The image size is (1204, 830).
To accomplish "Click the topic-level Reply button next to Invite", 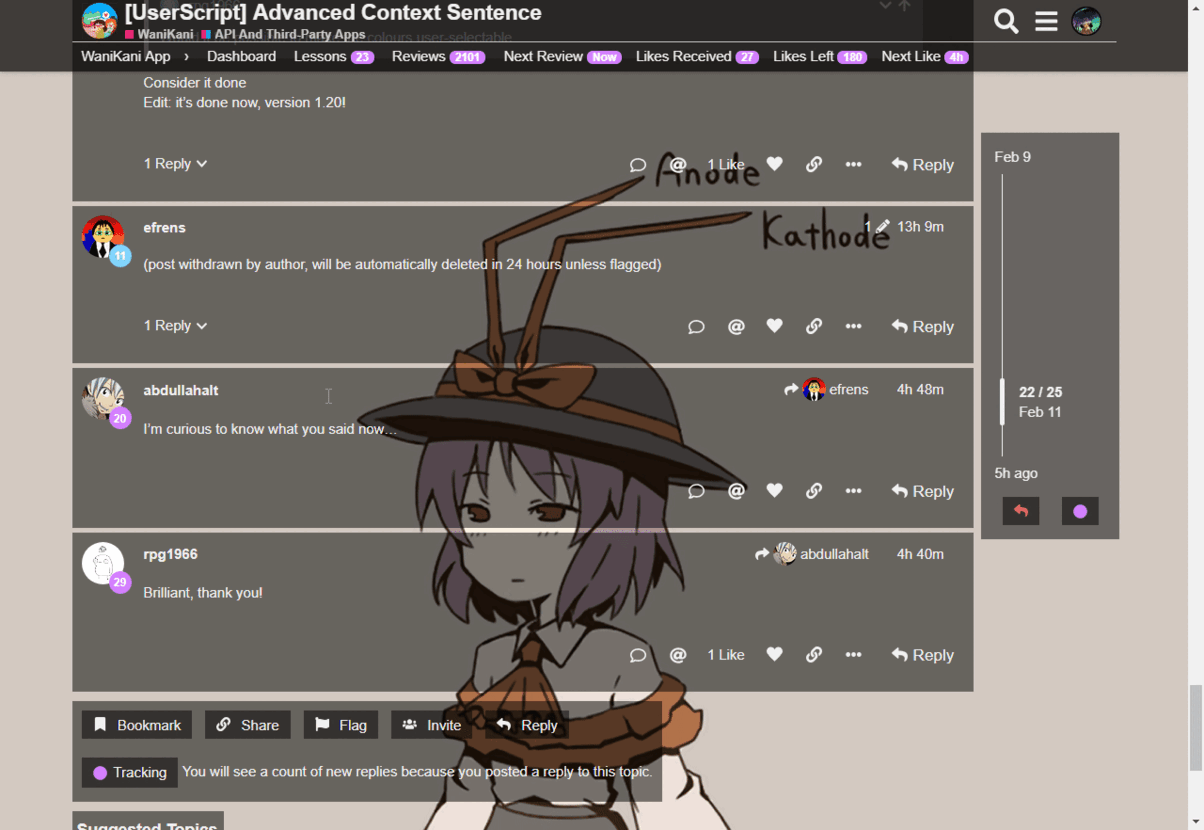I will tap(527, 725).
